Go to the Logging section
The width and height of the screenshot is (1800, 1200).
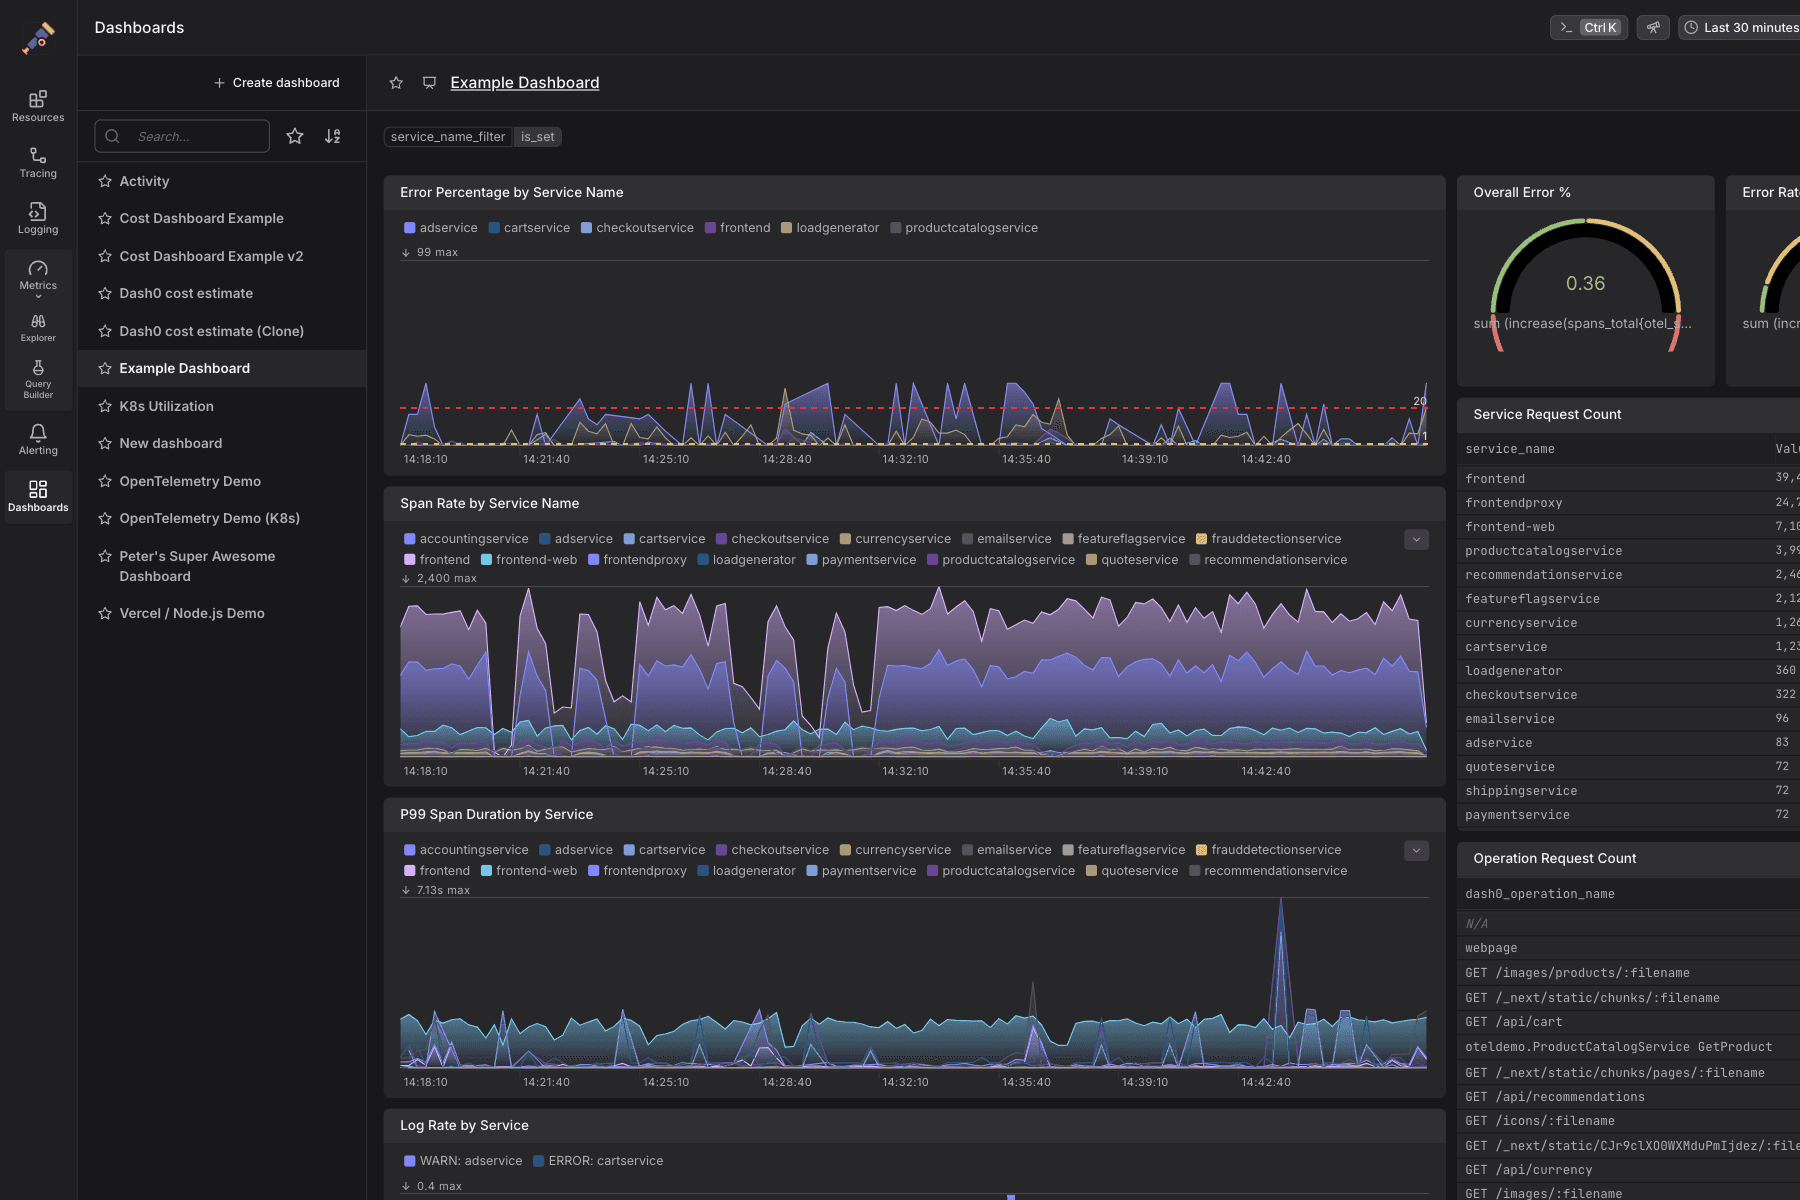click(x=38, y=218)
